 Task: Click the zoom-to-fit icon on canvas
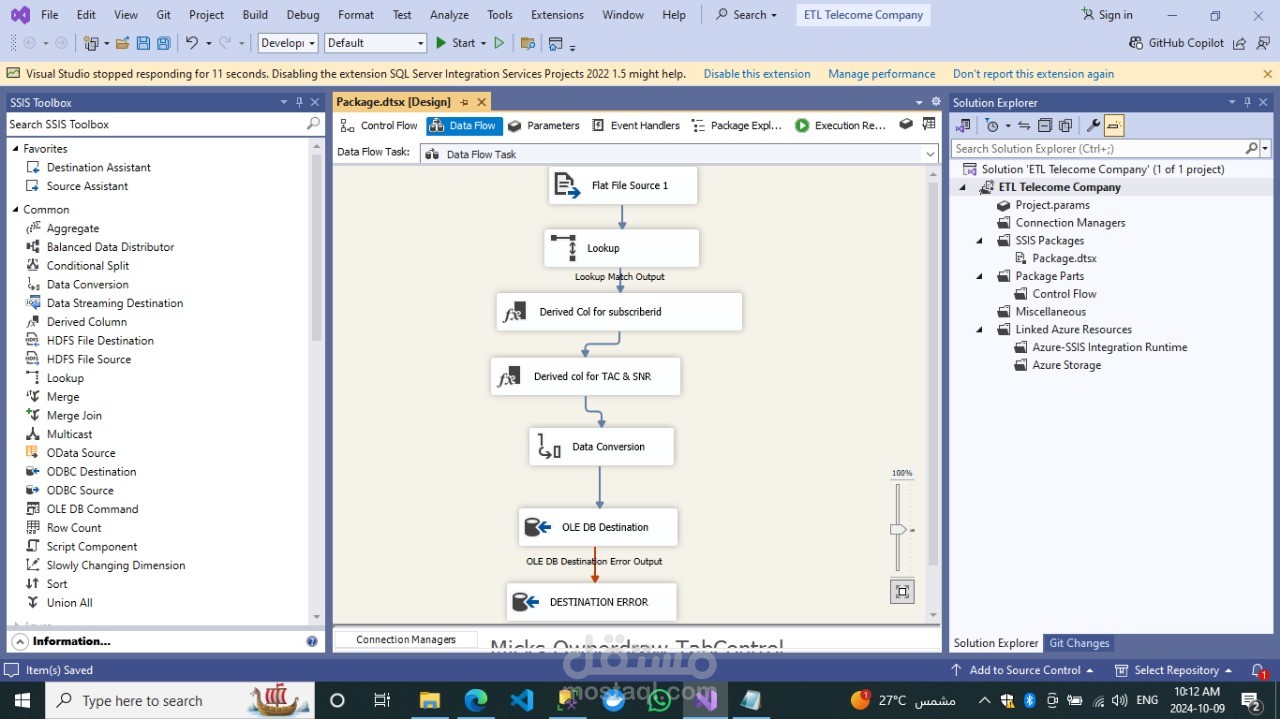[902, 591]
